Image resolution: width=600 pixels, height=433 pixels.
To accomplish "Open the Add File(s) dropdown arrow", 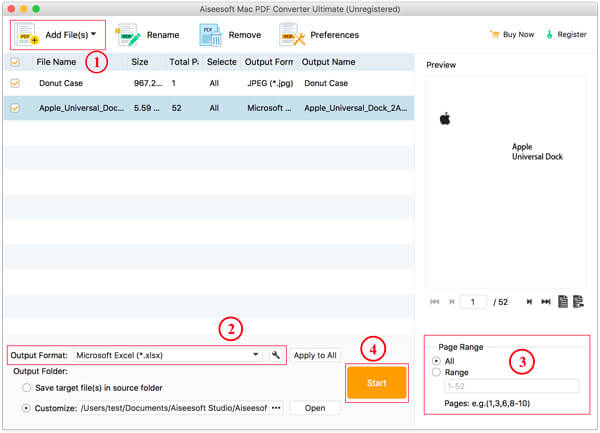I will coord(93,34).
